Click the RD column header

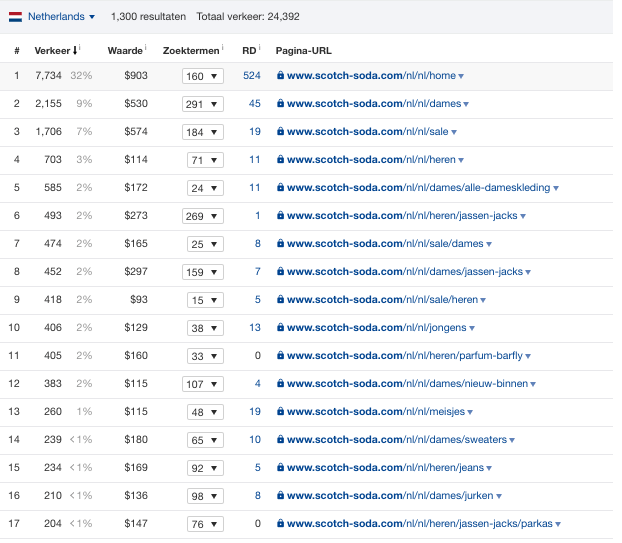[x=249, y=51]
